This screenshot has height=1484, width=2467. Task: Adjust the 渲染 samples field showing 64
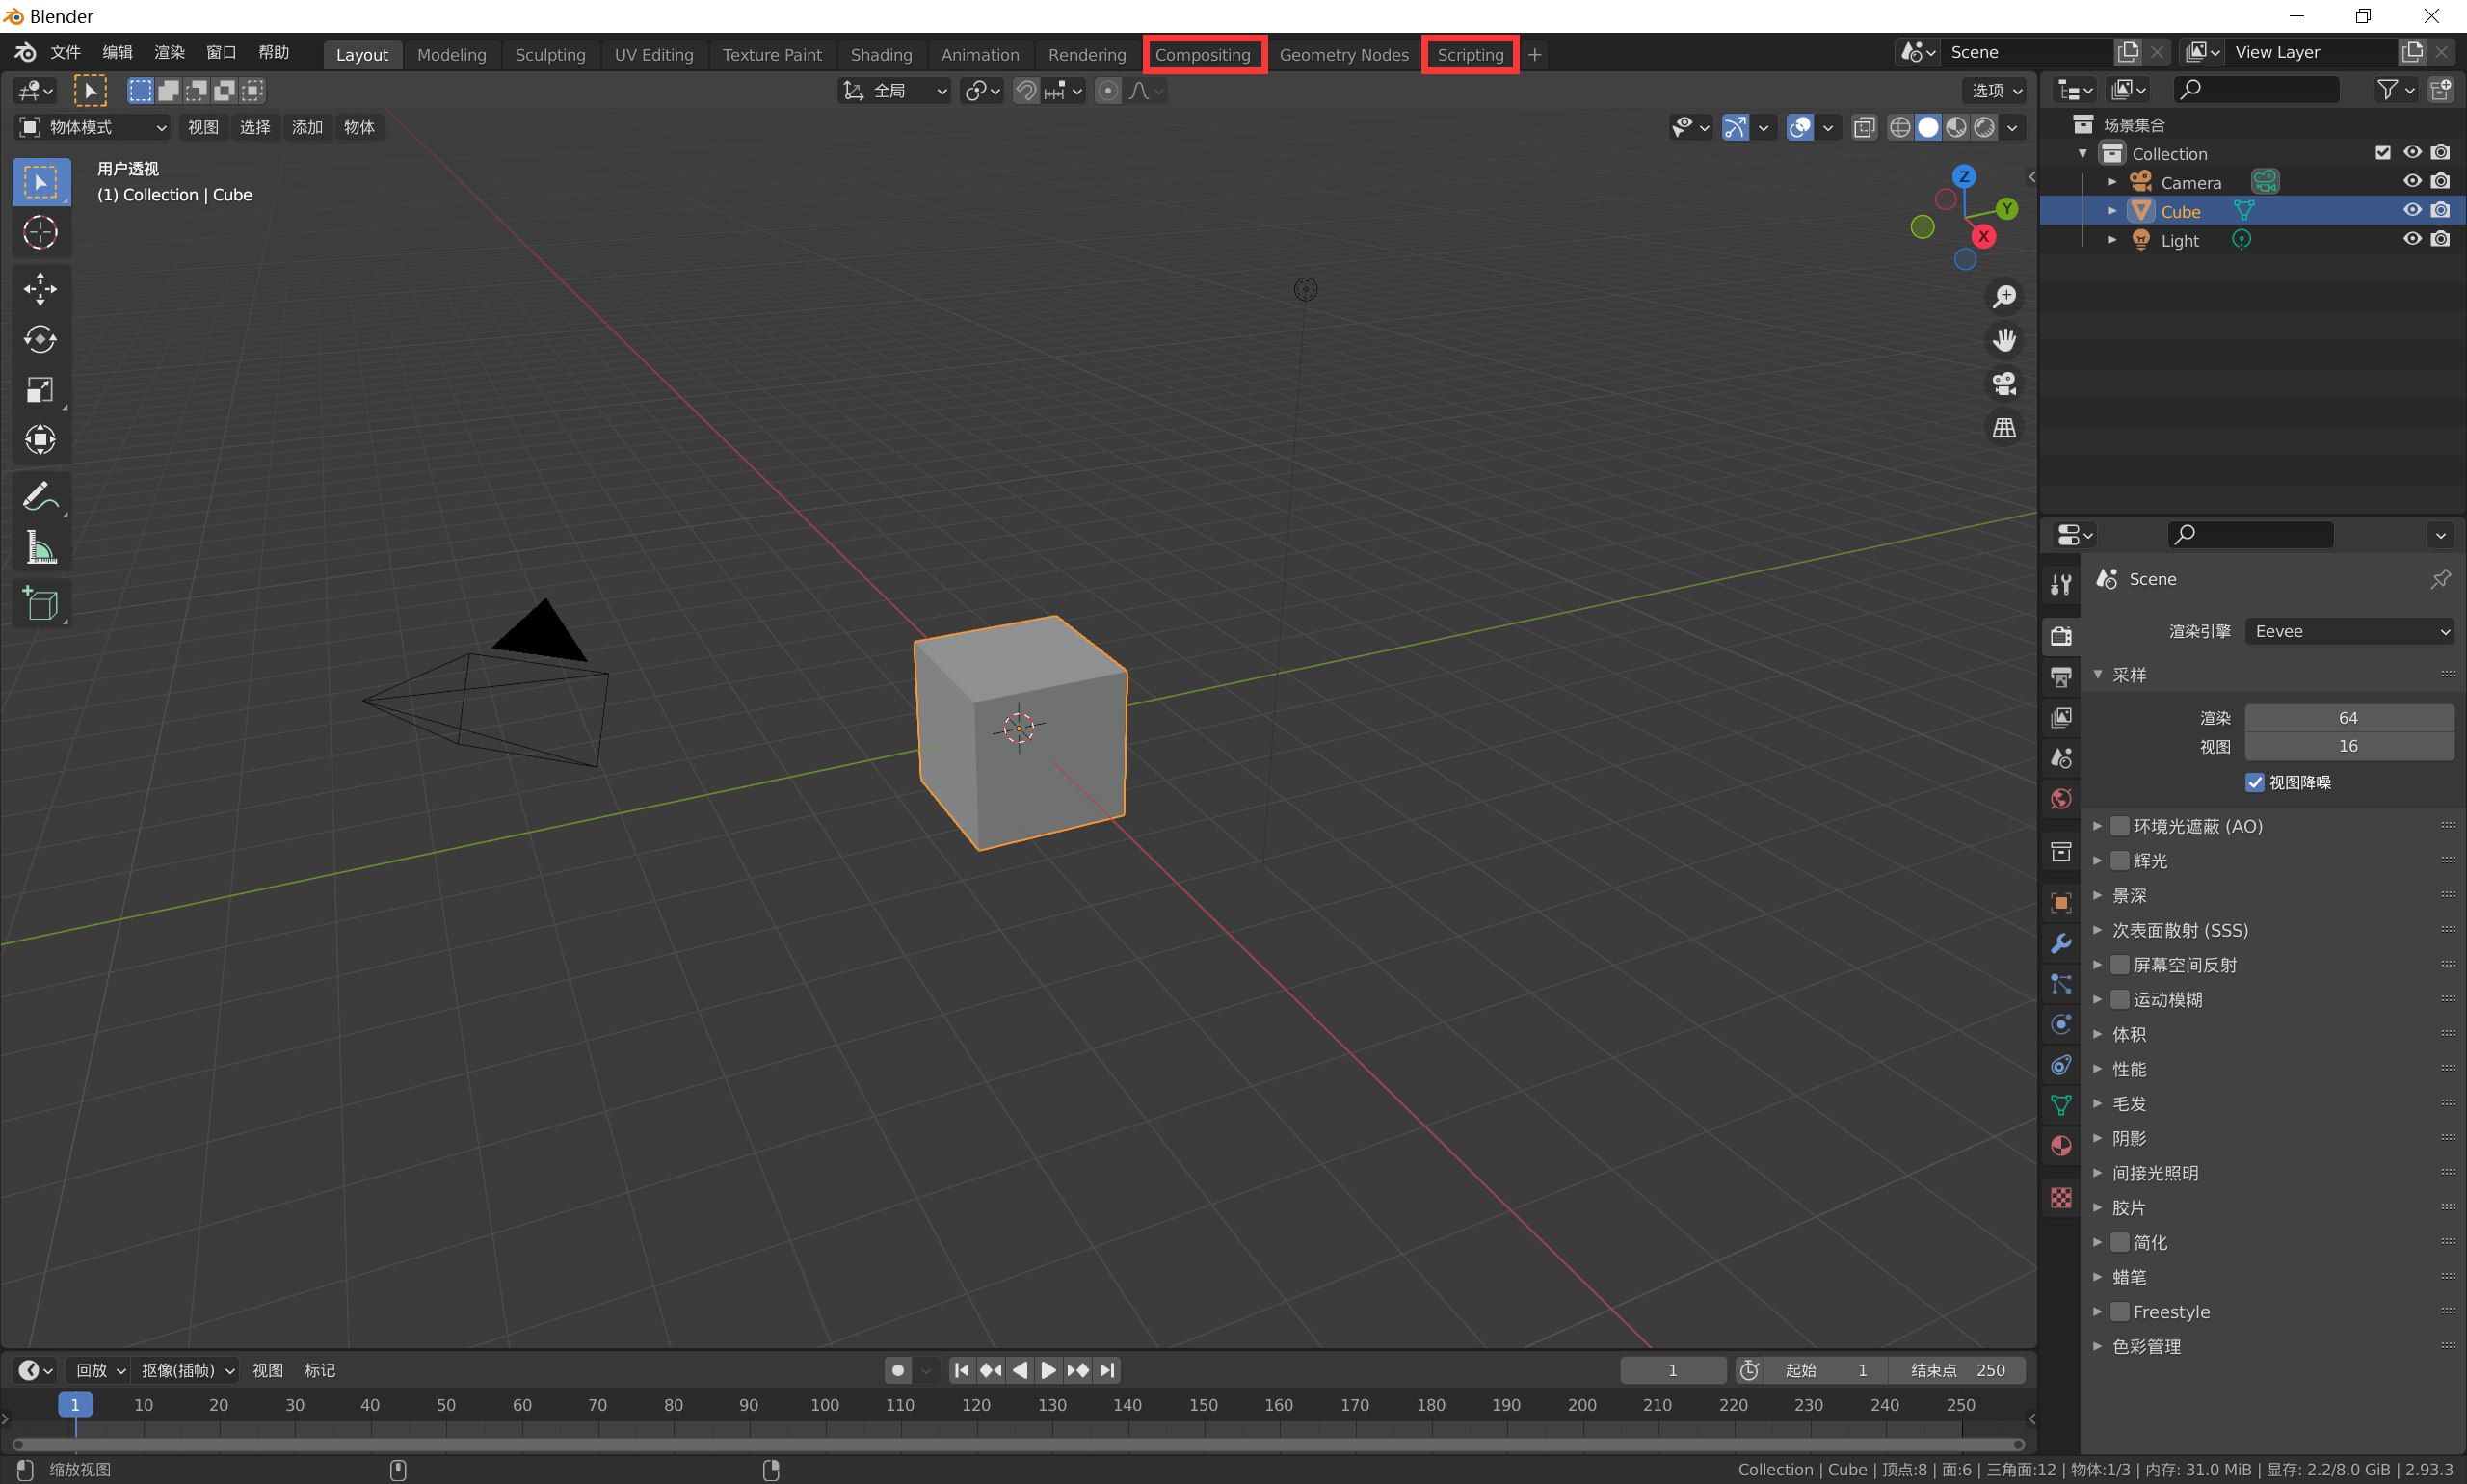click(2349, 718)
